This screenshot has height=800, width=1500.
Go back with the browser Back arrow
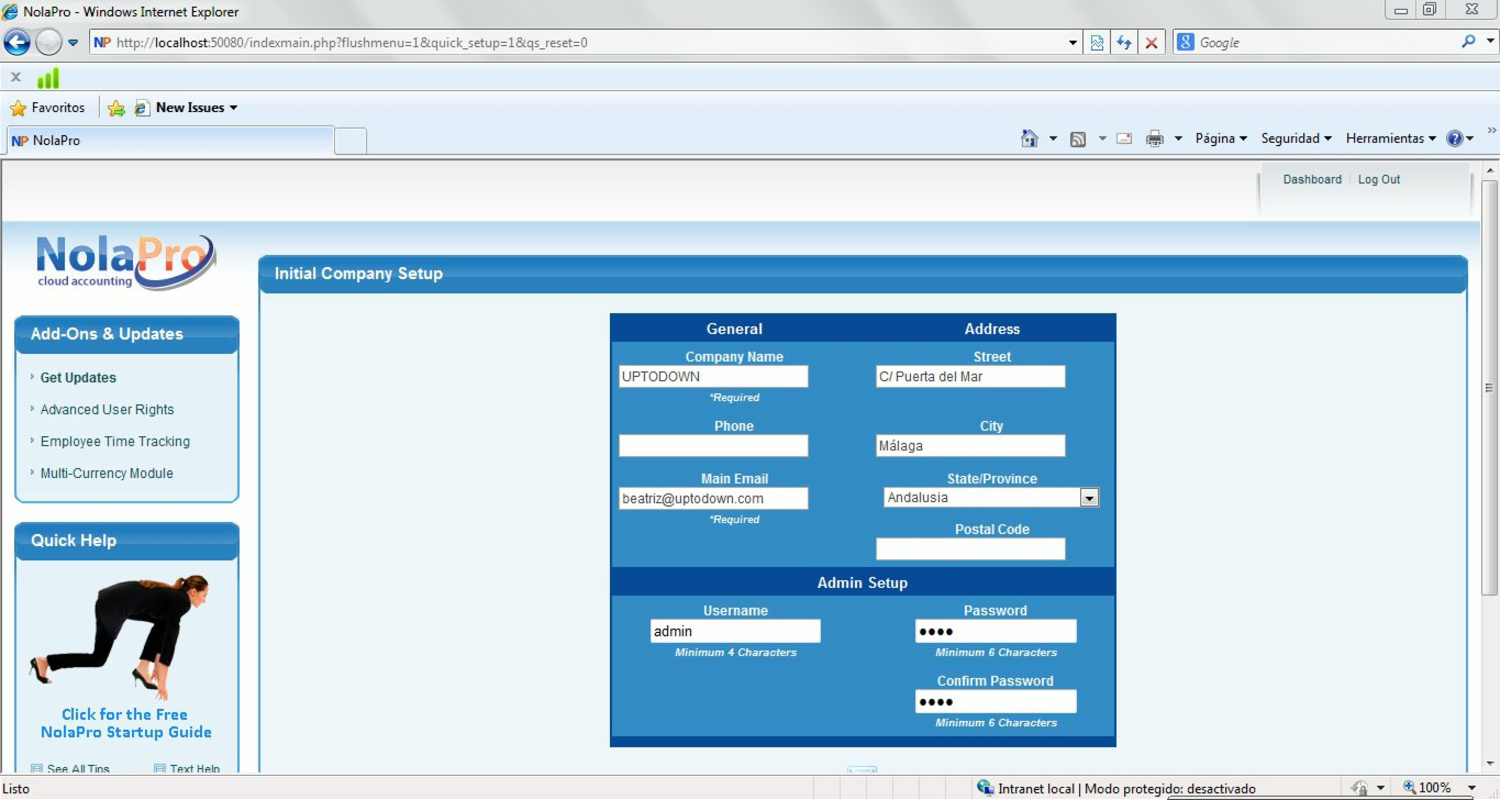[17, 42]
